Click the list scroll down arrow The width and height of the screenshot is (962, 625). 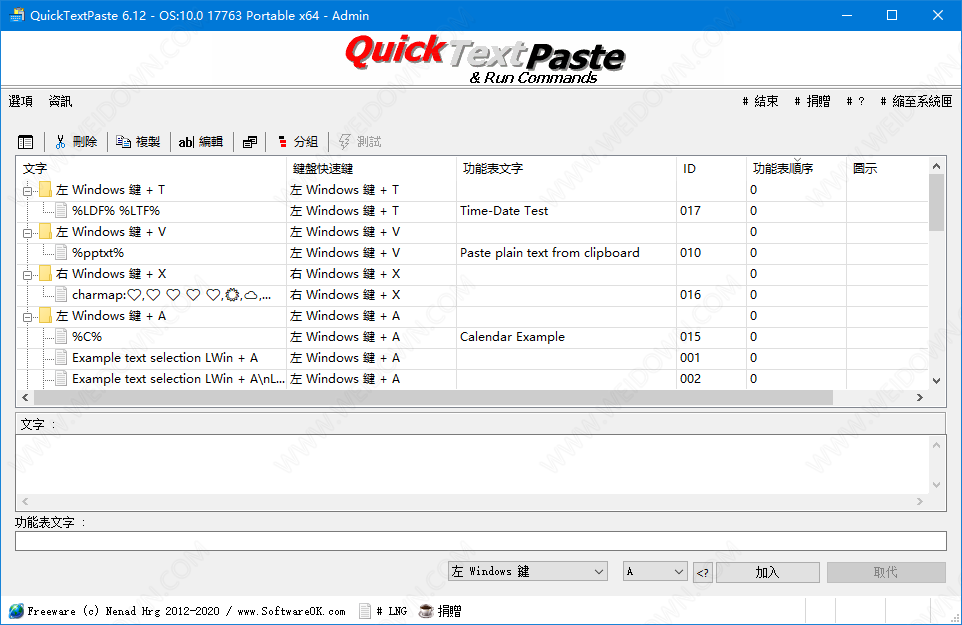pyautogui.click(x=936, y=381)
